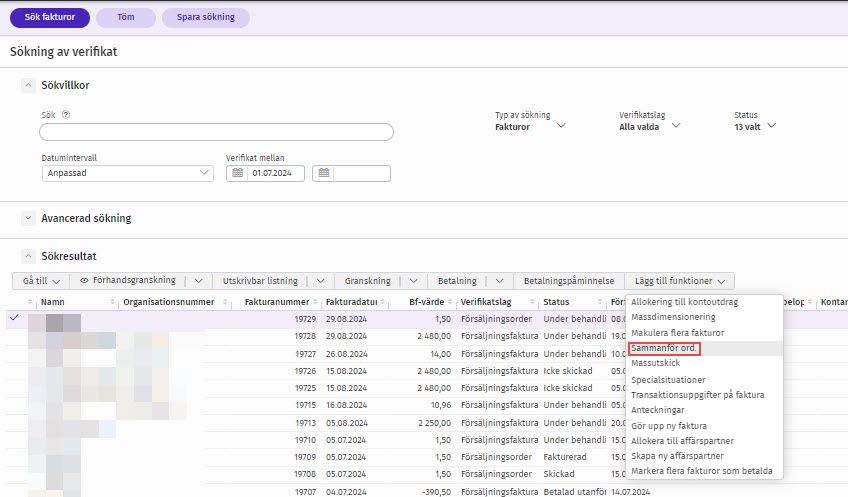Sort by Bf-värde column header
This screenshot has height=497, width=848.
(x=426, y=302)
